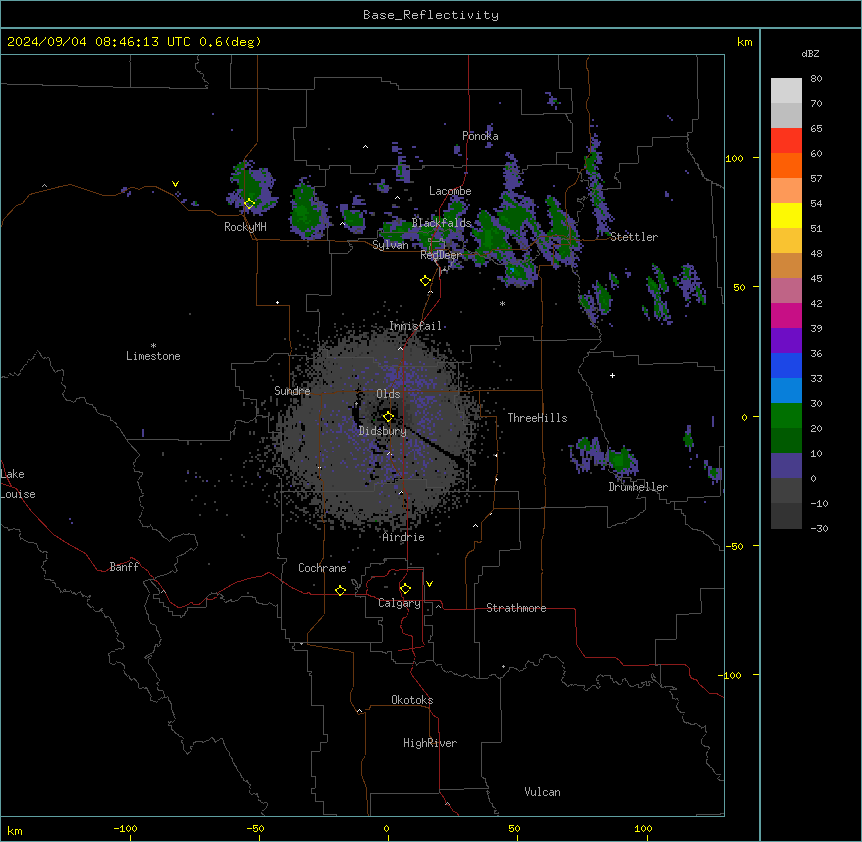
Task: Click the Ponoka city label
Action: click(480, 136)
